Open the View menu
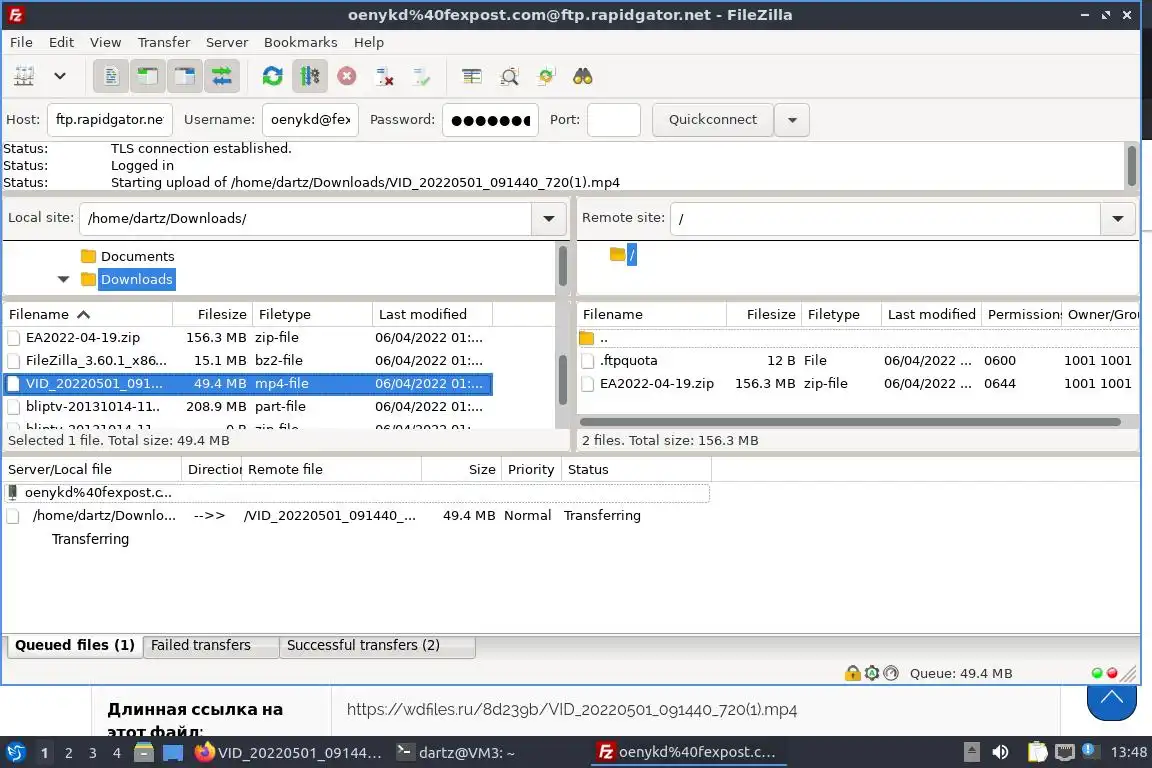This screenshot has width=1152, height=768. (x=105, y=43)
